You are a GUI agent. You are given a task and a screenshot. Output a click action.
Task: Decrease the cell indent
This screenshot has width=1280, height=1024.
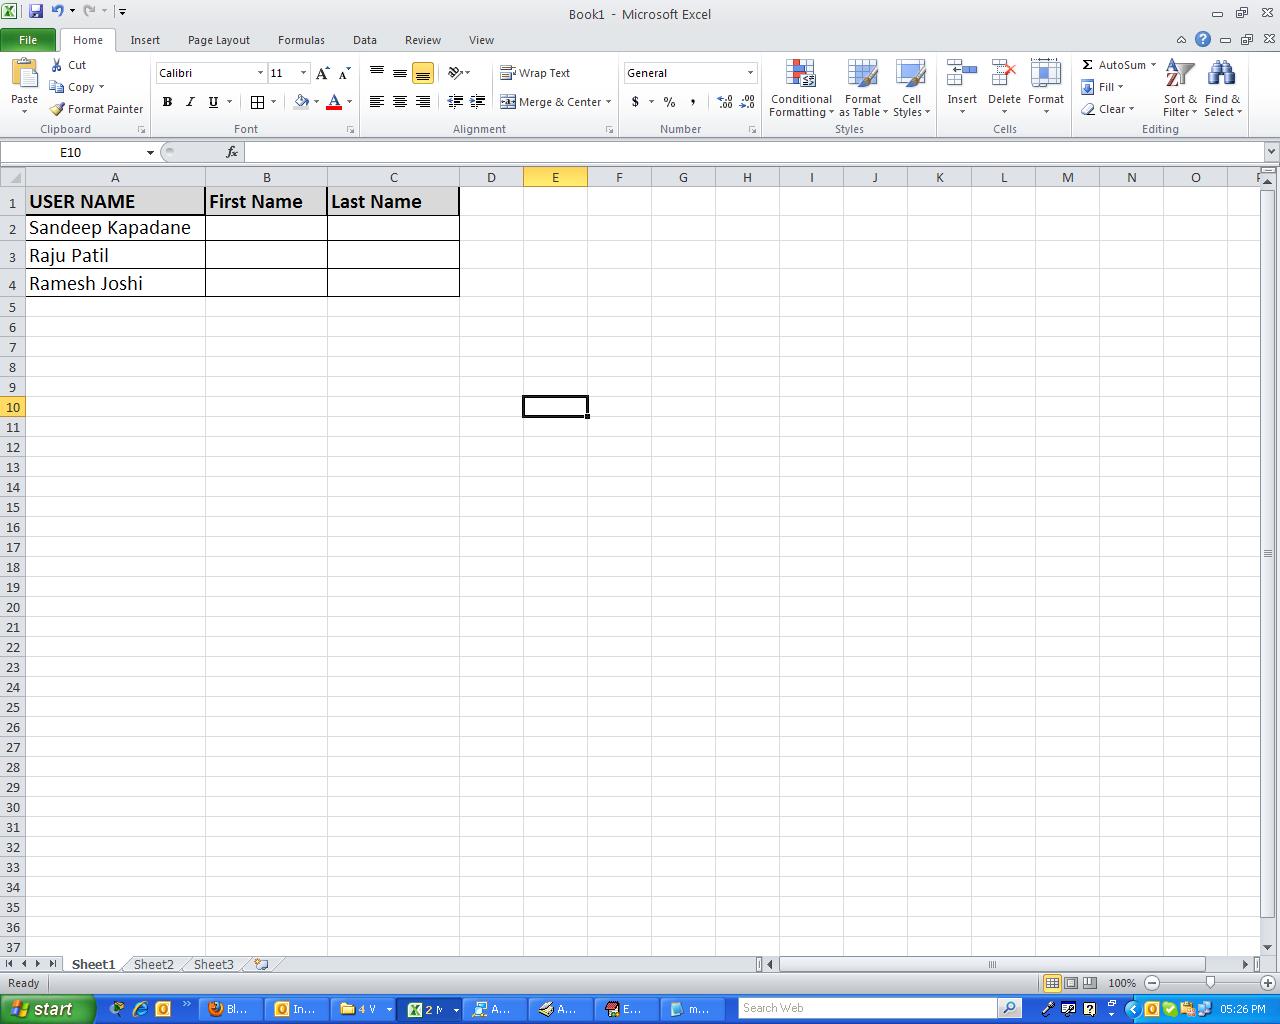click(x=455, y=102)
